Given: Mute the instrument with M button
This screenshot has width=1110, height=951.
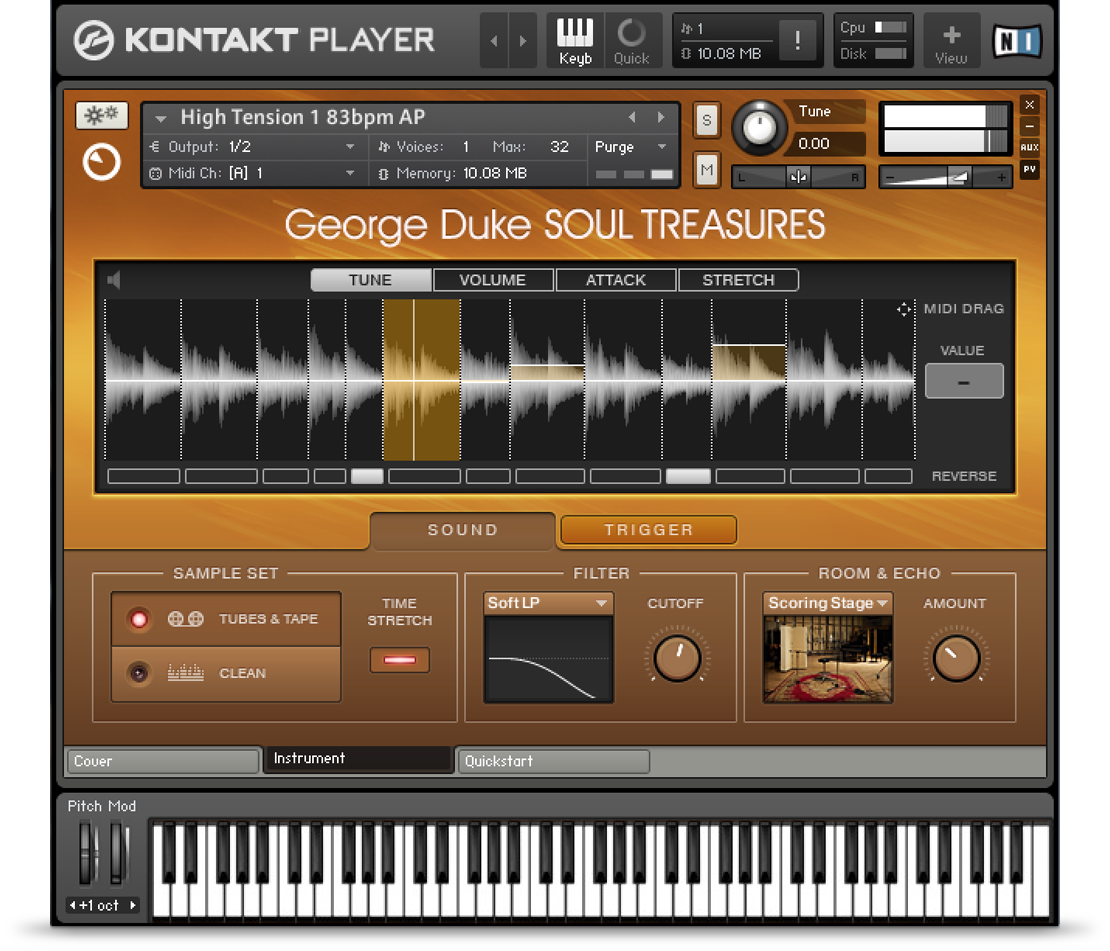Looking at the screenshot, I should pyautogui.click(x=706, y=170).
